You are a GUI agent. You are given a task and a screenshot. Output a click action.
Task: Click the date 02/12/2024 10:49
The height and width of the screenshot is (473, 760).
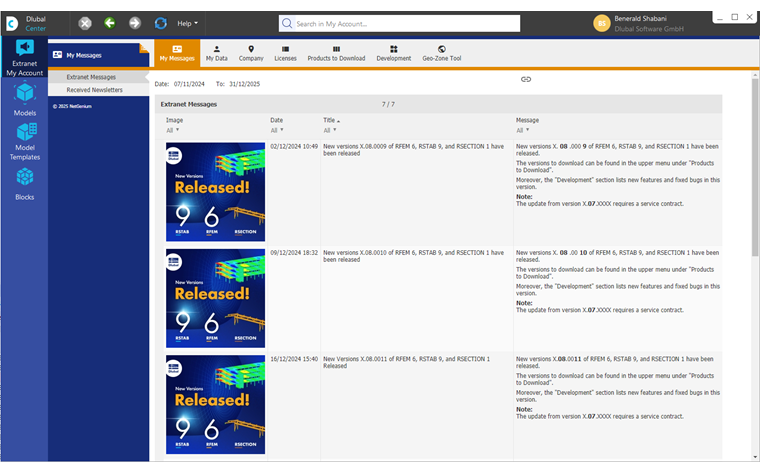(294, 146)
